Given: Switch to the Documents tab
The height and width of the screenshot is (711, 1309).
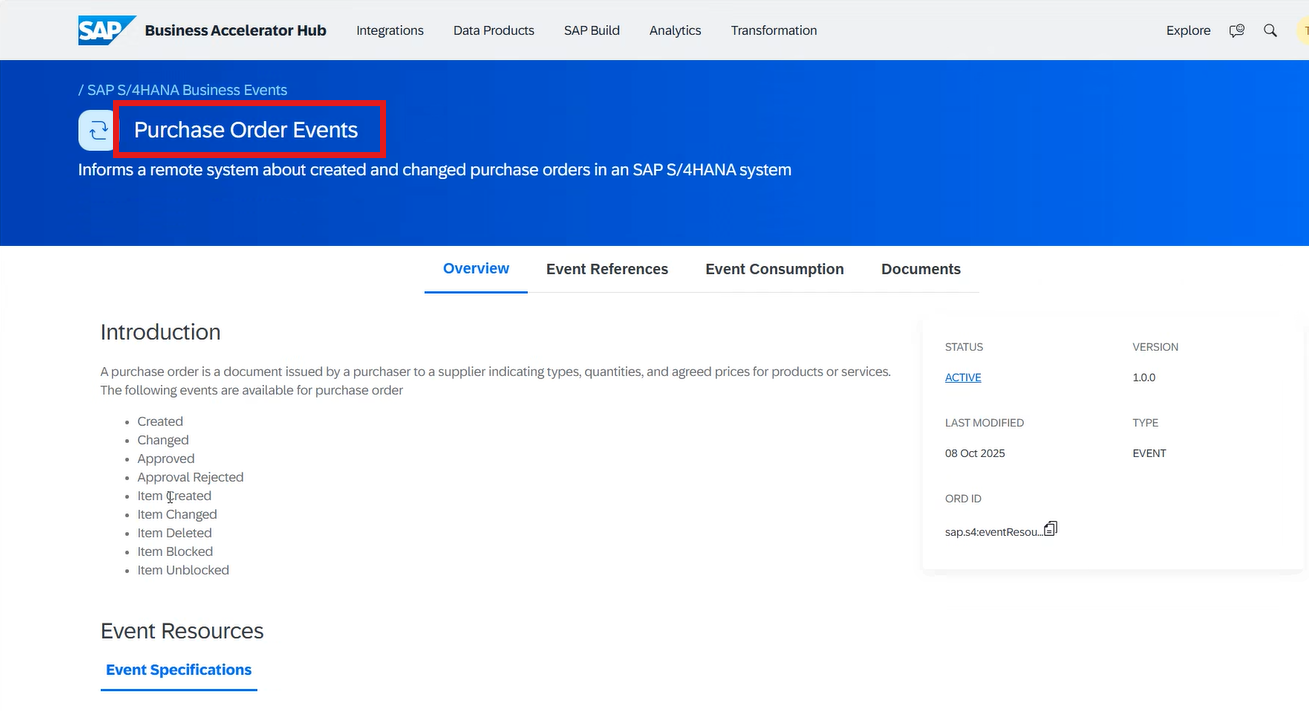Looking at the screenshot, I should pyautogui.click(x=921, y=269).
